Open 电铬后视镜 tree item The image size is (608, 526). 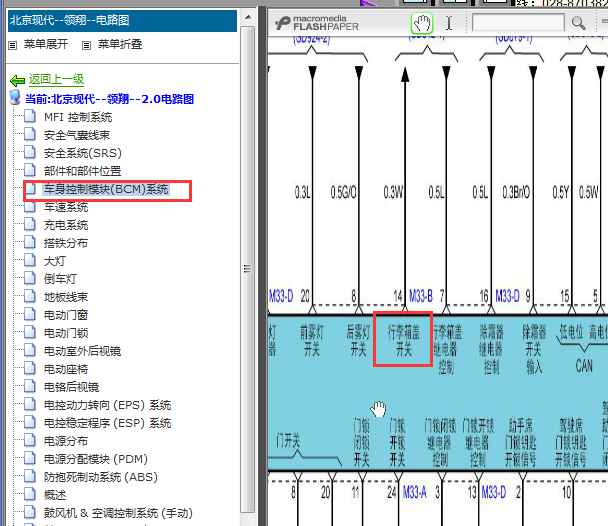click(x=71, y=387)
